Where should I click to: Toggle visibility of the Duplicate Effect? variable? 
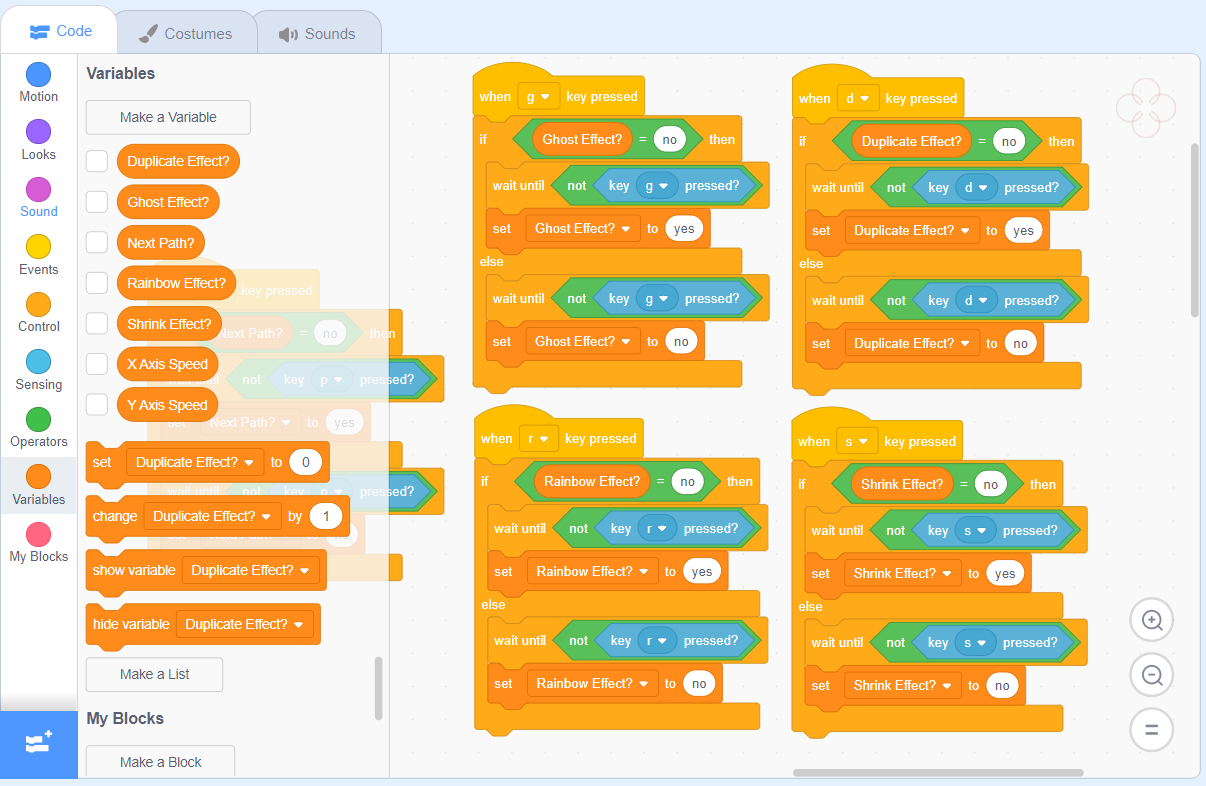96,161
